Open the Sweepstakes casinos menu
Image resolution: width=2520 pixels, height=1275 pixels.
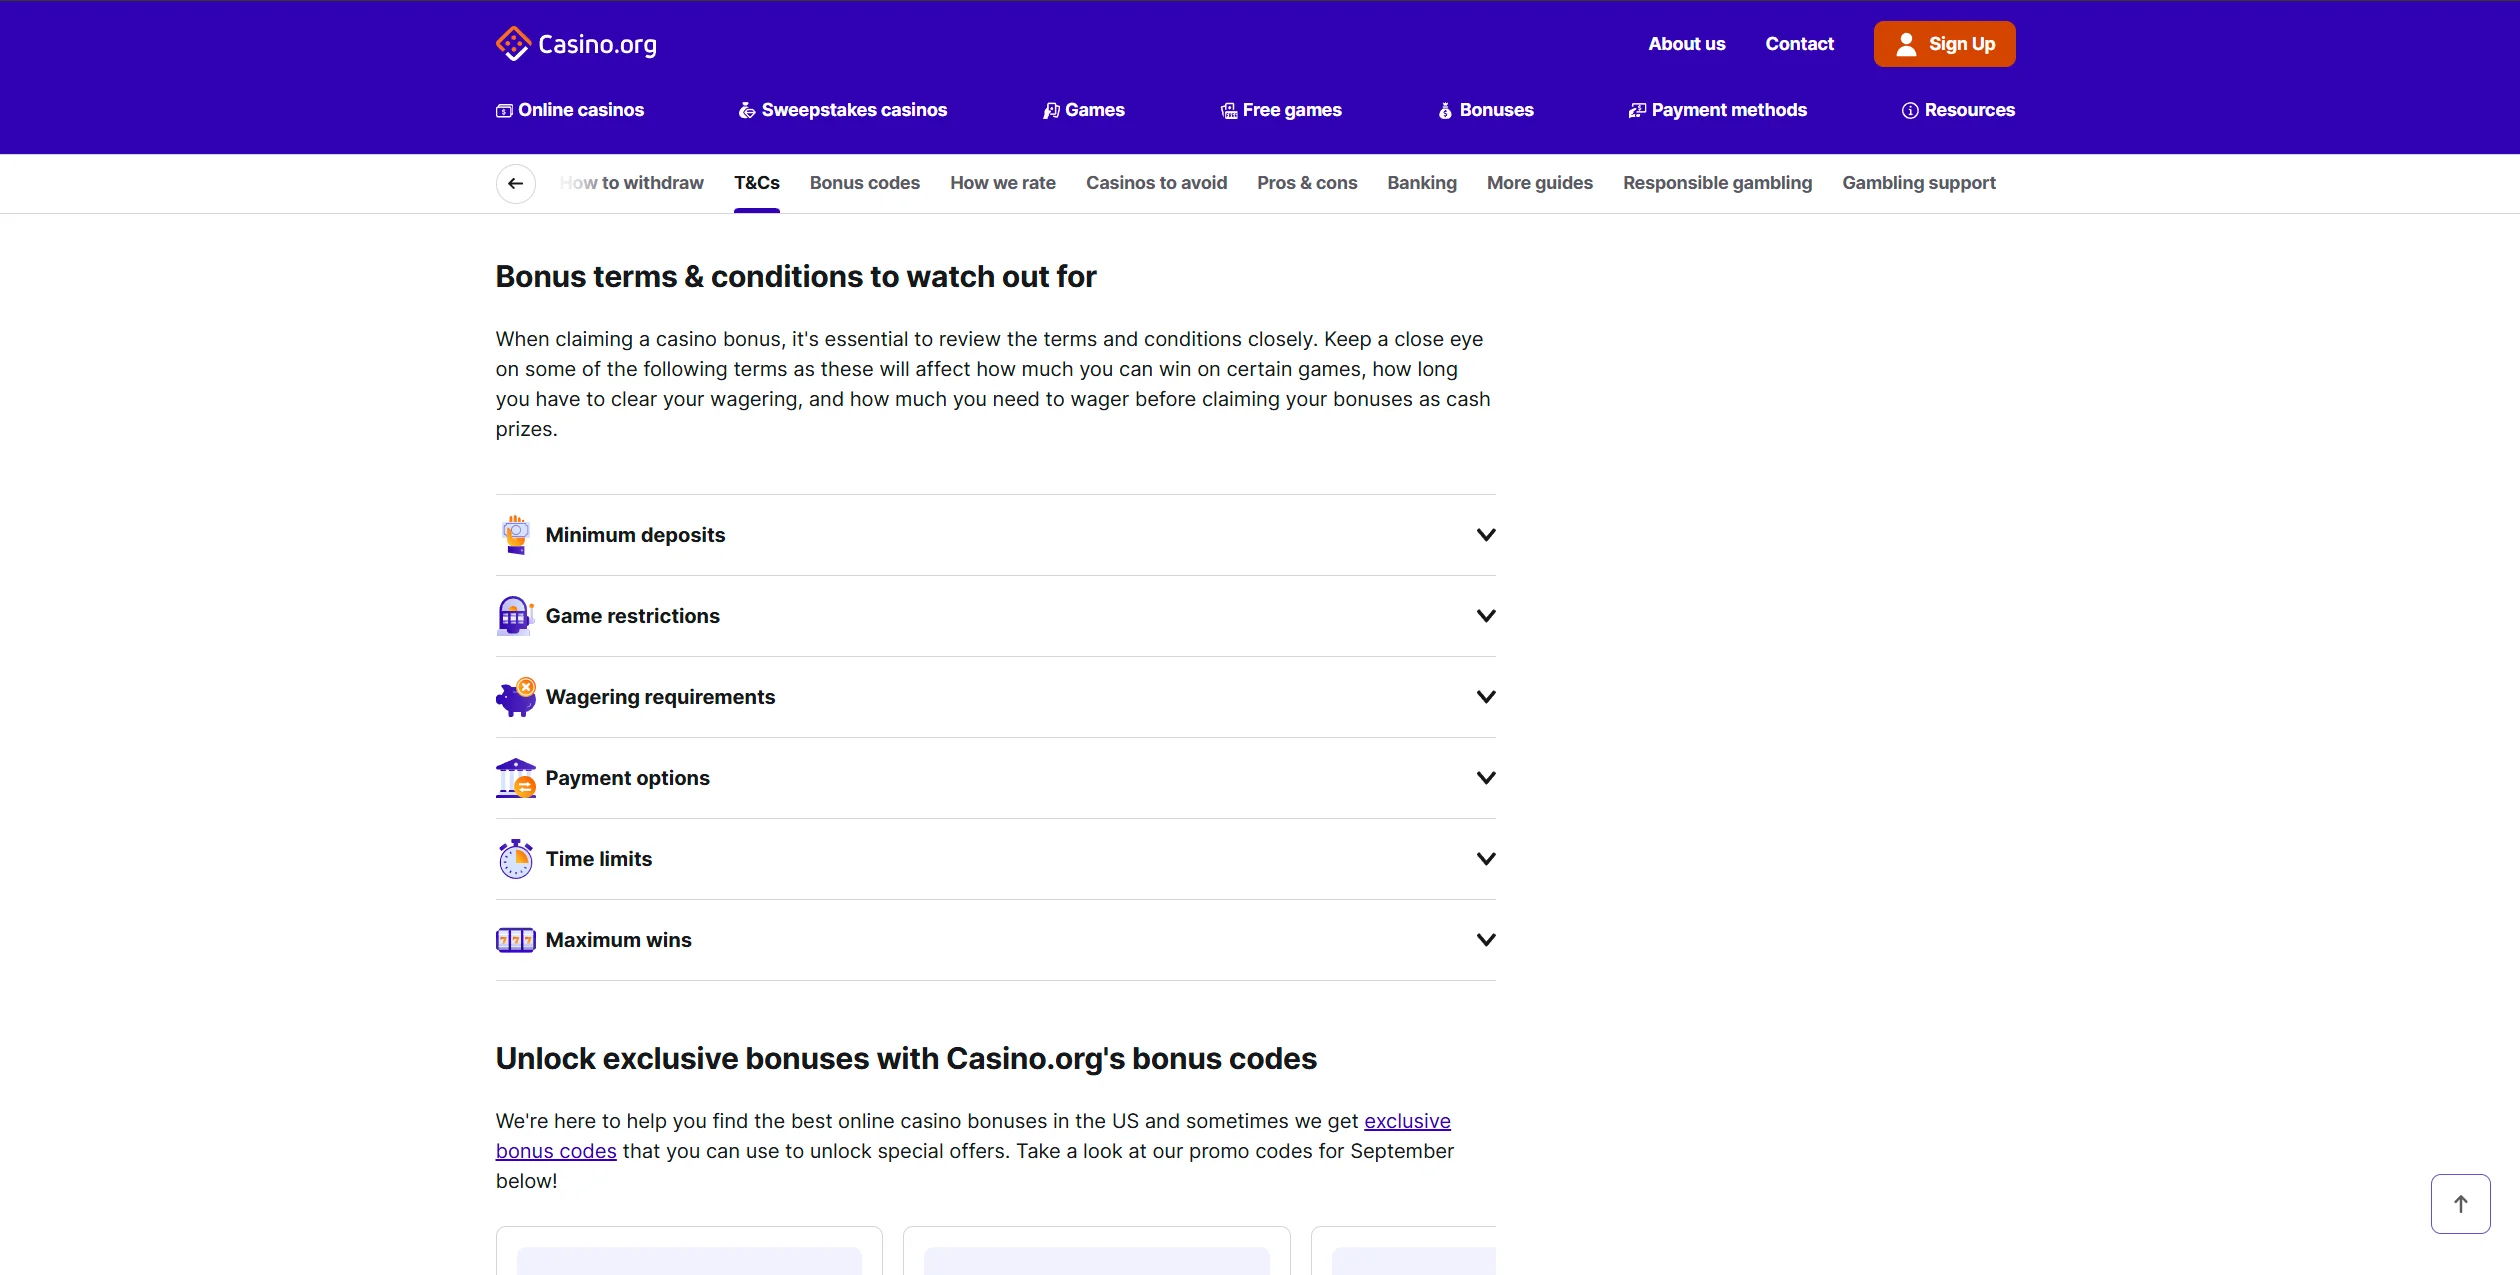(x=843, y=110)
